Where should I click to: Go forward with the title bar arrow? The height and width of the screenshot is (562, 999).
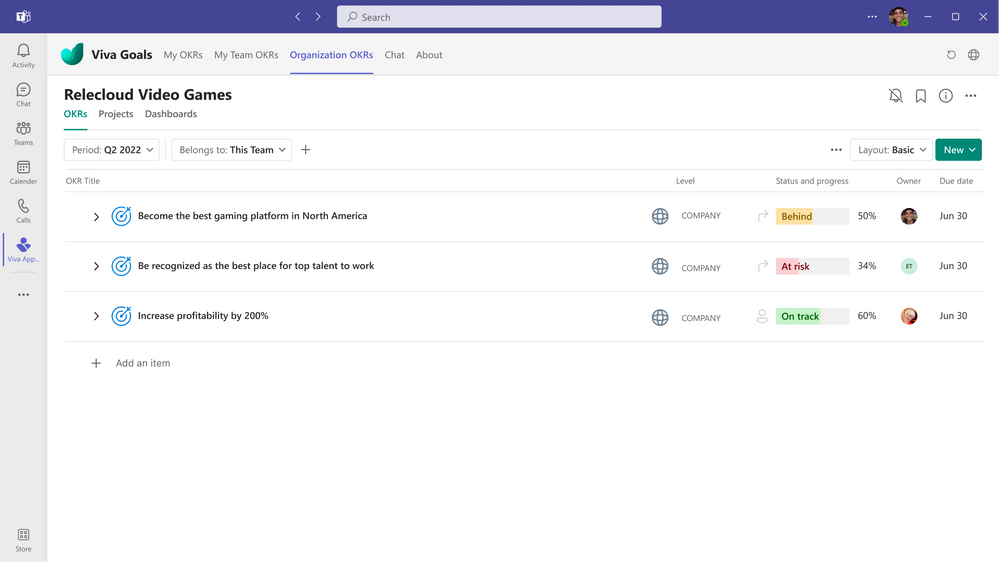[x=318, y=17]
